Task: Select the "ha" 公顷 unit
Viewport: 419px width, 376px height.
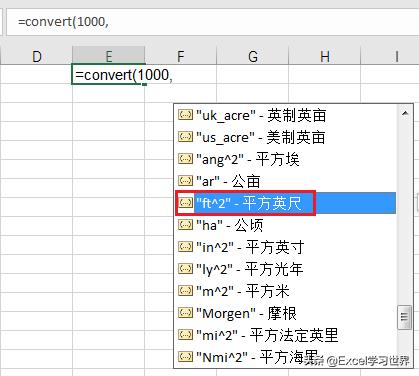Action: [286, 225]
